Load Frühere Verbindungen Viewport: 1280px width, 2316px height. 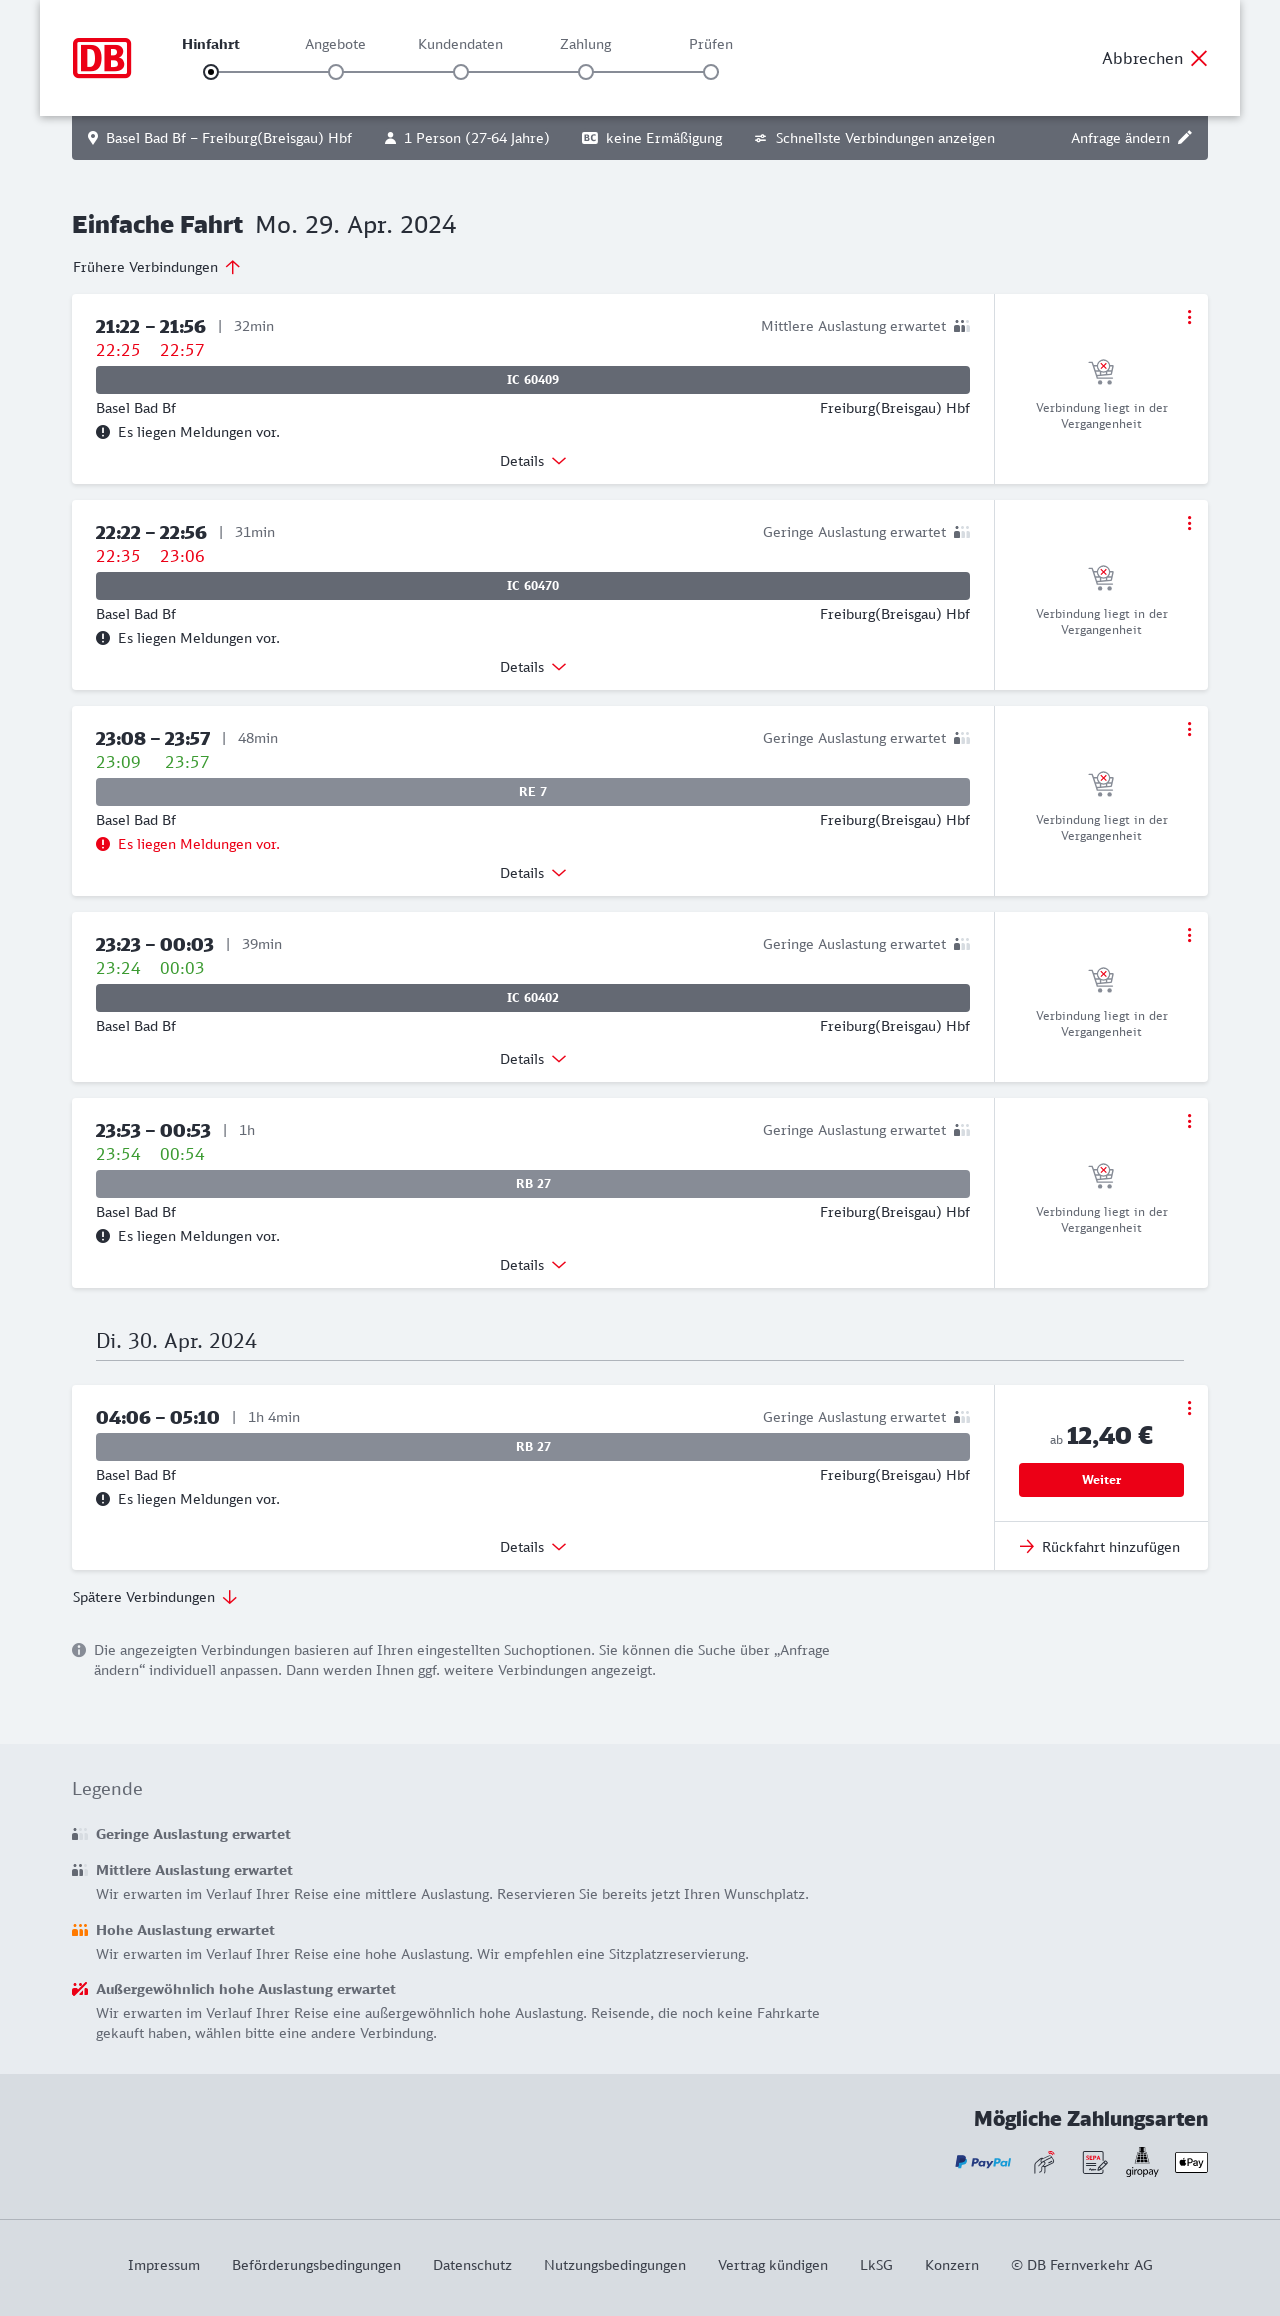tap(157, 267)
